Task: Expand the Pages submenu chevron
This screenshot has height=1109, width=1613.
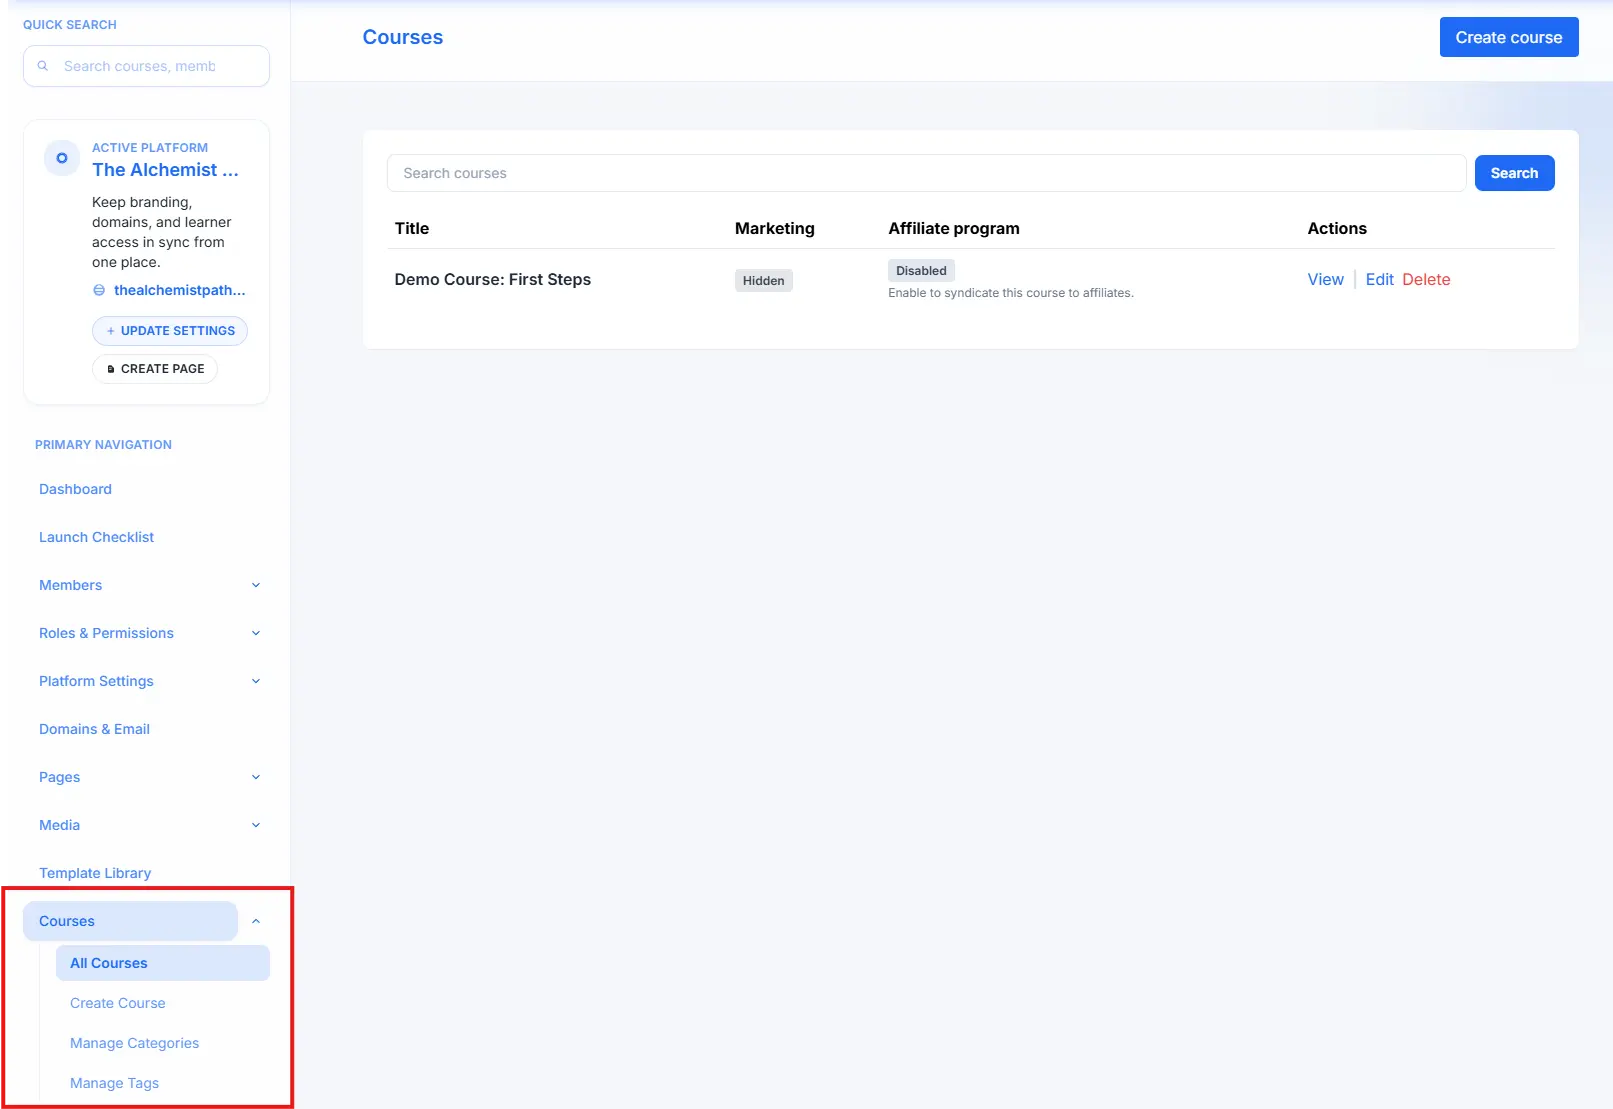Action: tap(256, 777)
